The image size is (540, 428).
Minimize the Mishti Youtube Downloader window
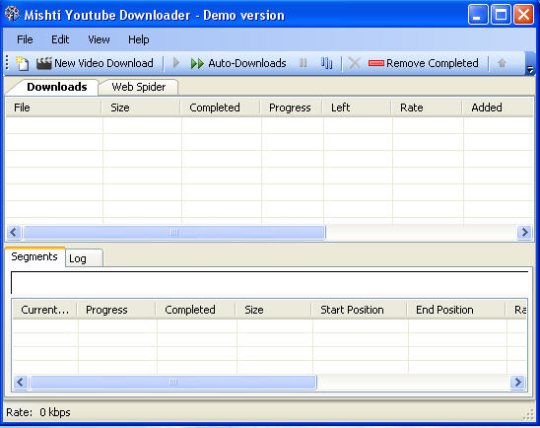click(x=478, y=15)
